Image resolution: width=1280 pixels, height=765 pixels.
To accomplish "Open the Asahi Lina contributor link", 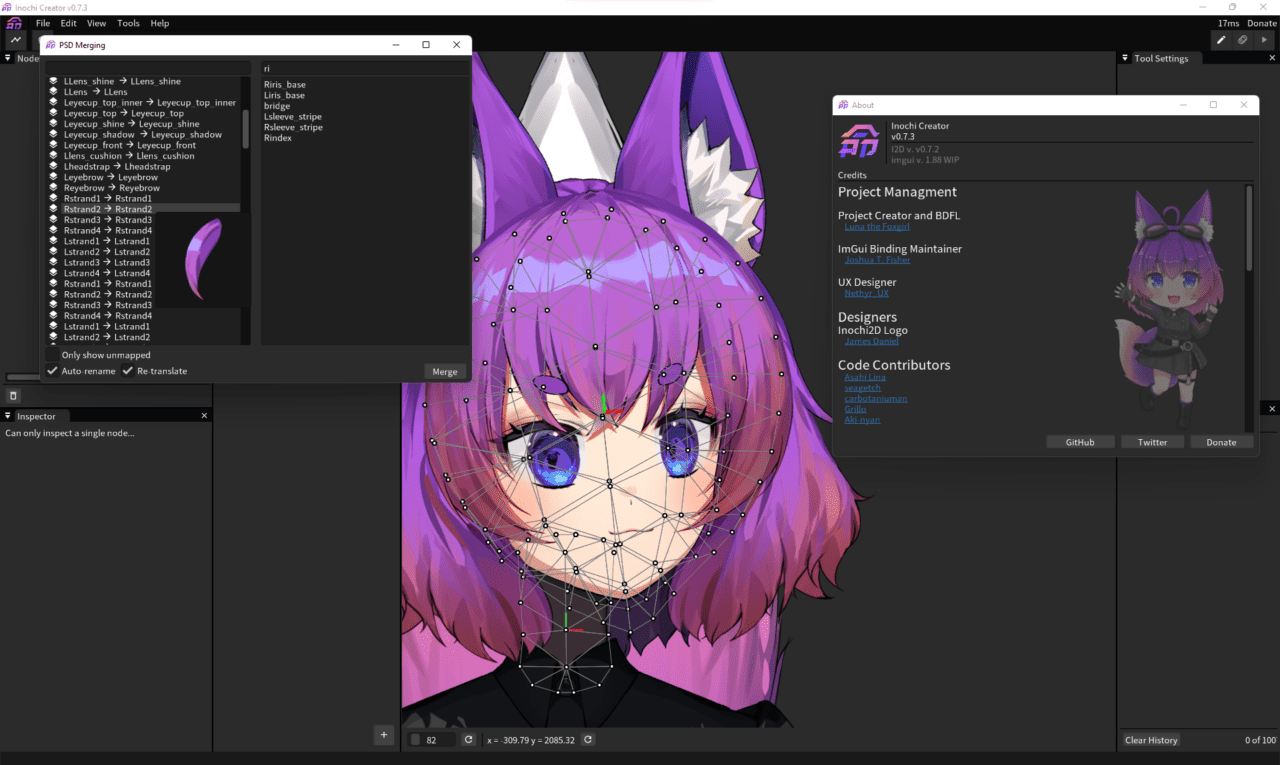I will [864, 377].
